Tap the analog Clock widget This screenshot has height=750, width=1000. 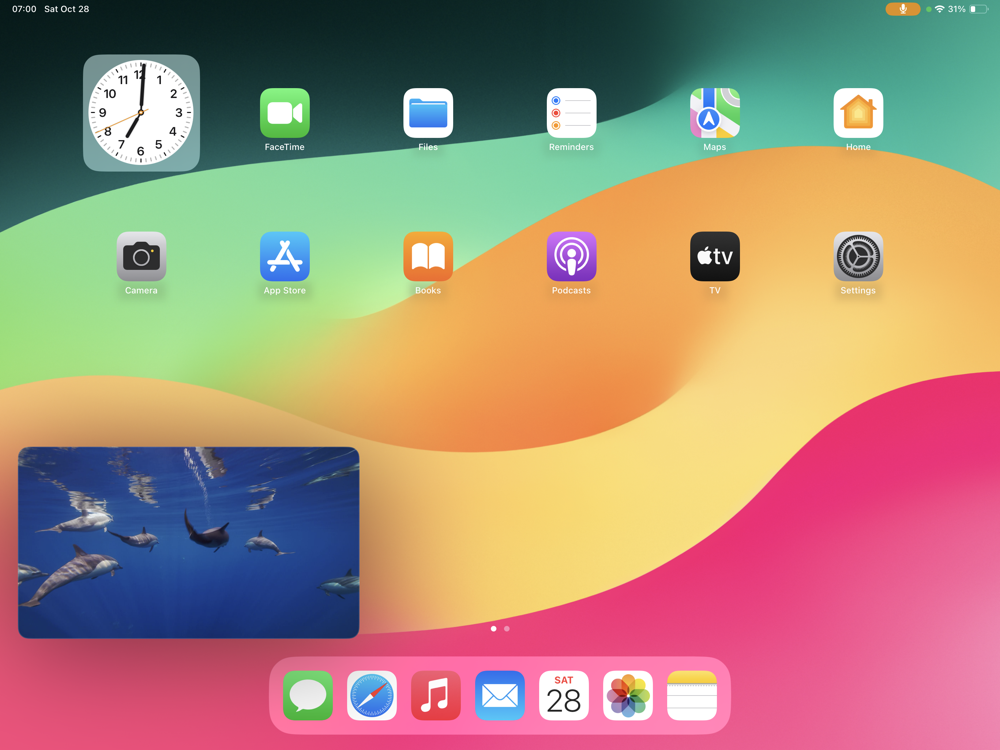tap(141, 113)
